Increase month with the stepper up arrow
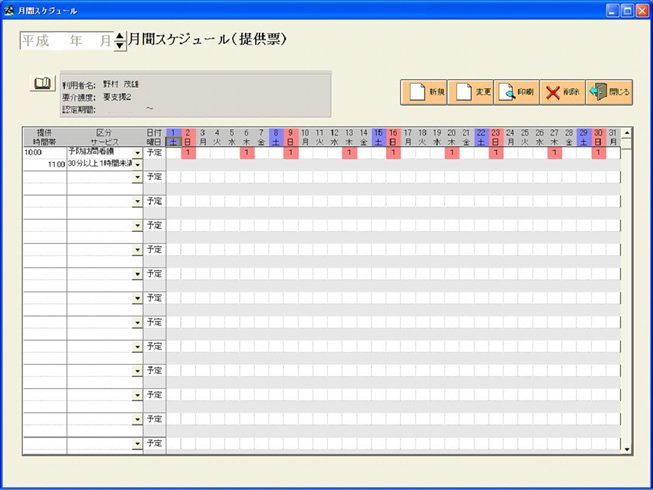 pyautogui.click(x=120, y=37)
